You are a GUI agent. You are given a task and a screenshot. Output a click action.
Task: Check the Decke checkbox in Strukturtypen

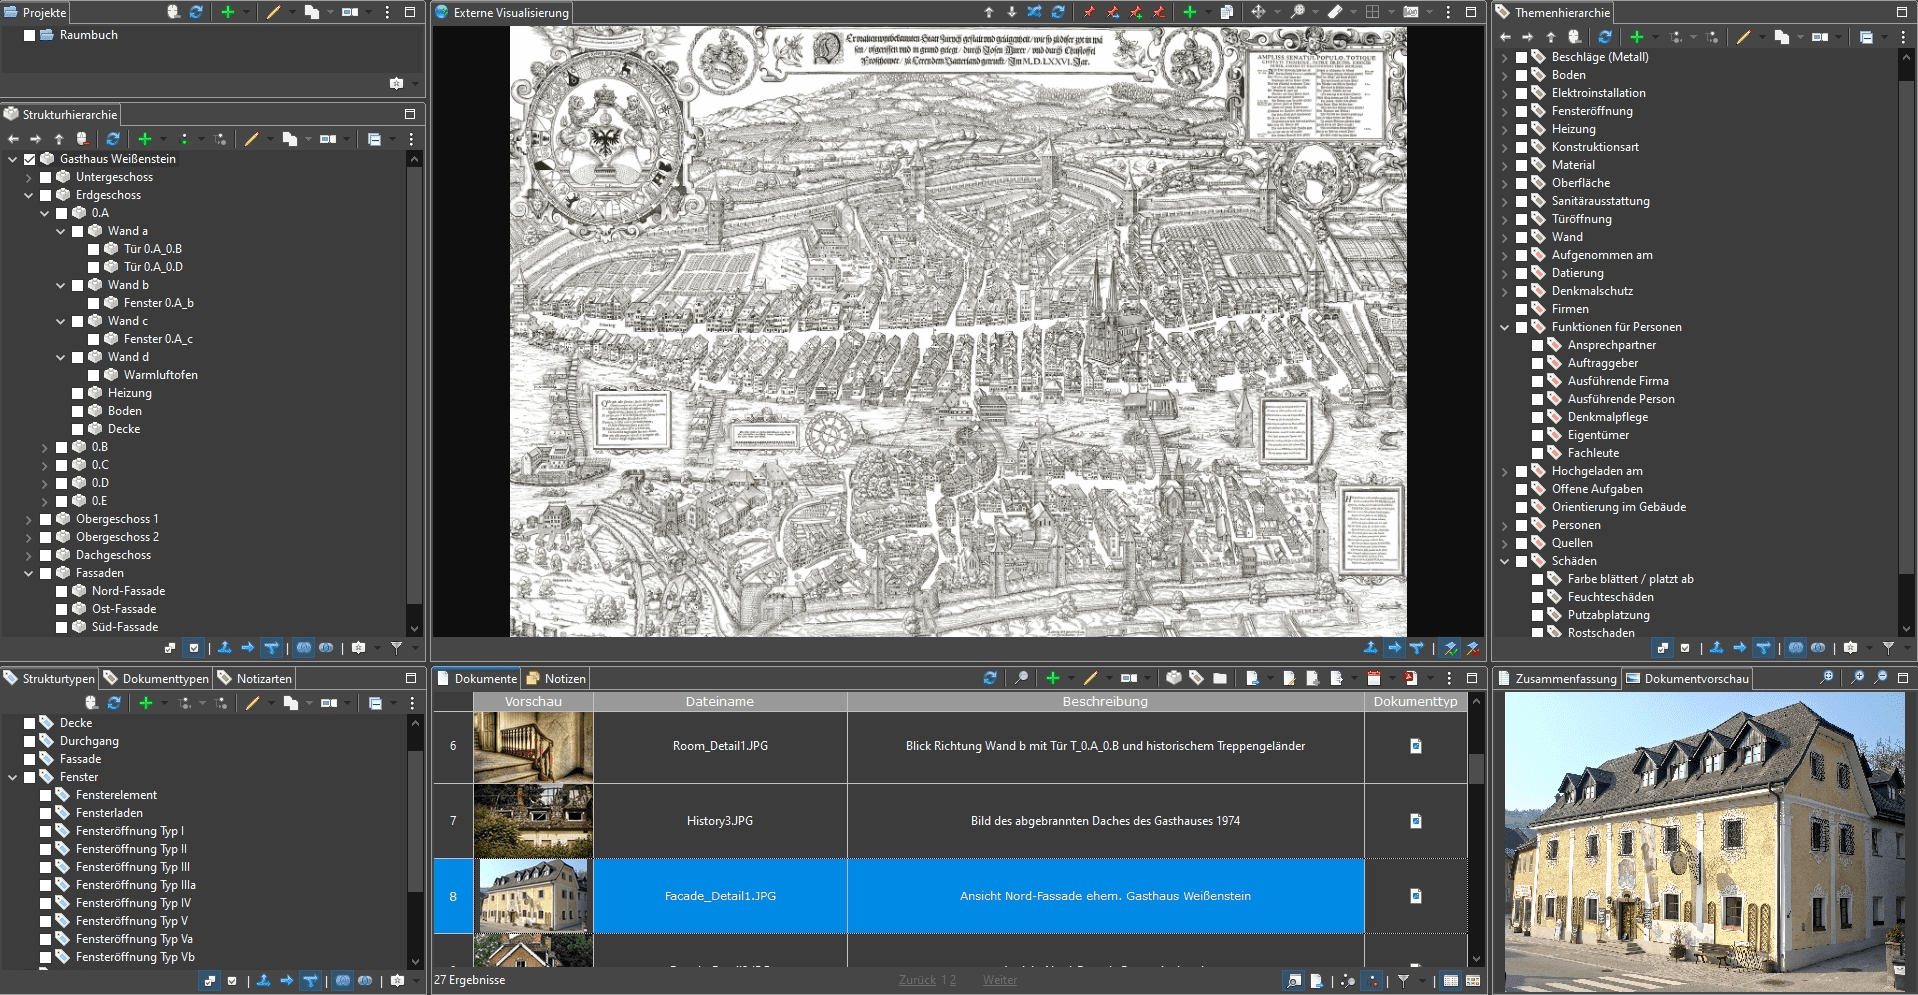(30, 723)
